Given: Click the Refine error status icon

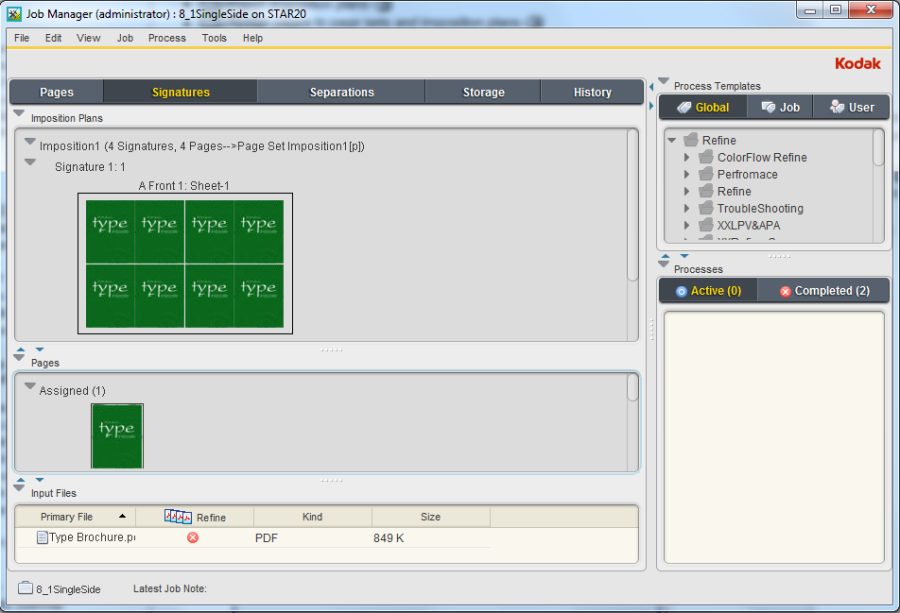Looking at the screenshot, I should click(x=193, y=537).
